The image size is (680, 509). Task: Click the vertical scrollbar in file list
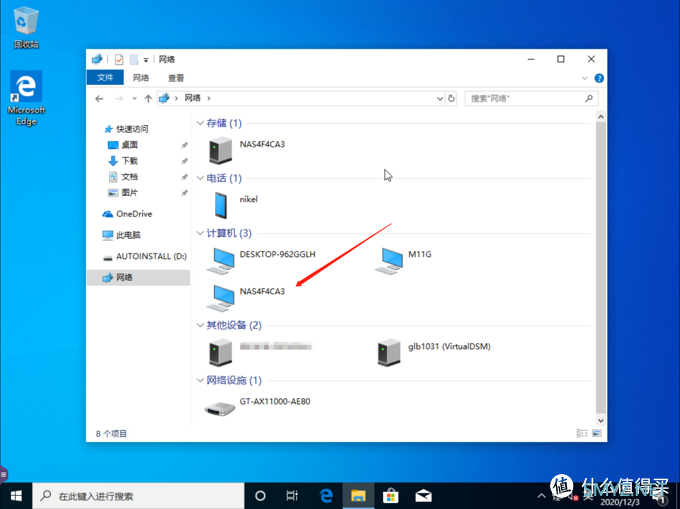click(x=601, y=268)
